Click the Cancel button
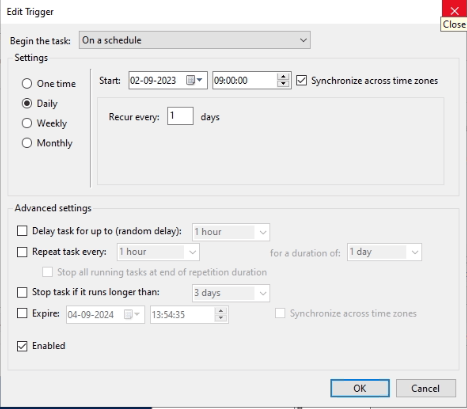Image resolution: width=467 pixels, height=409 pixels. coord(426,388)
